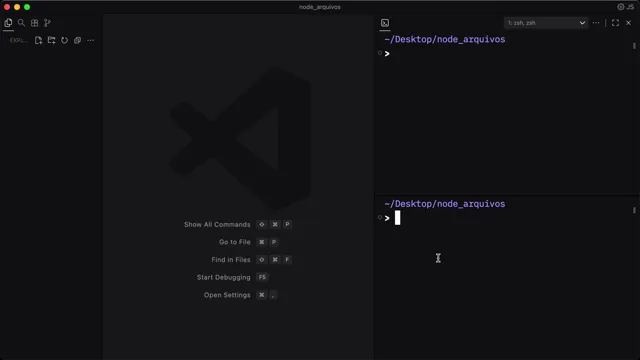Click the lower terminal path ~/Desktop/node_arquivos
The width and height of the screenshot is (640, 360).
(x=445, y=204)
